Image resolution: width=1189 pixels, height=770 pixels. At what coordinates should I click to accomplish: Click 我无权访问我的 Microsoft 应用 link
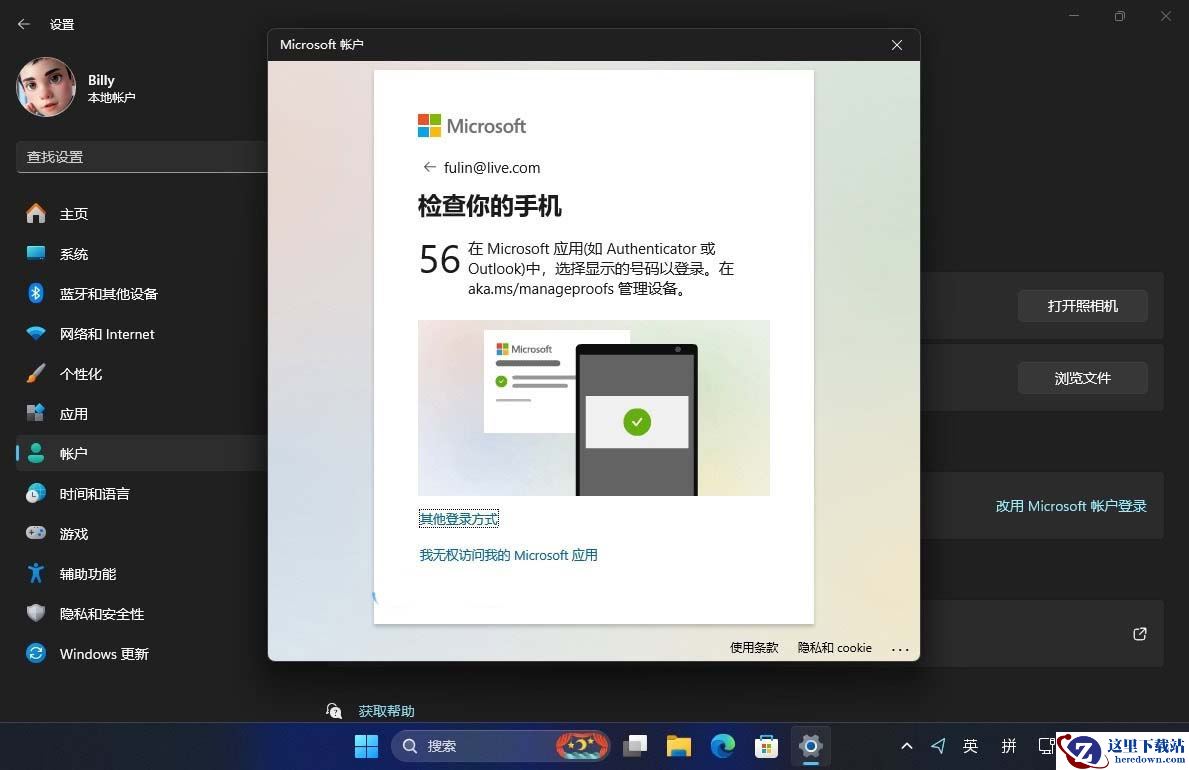point(509,555)
